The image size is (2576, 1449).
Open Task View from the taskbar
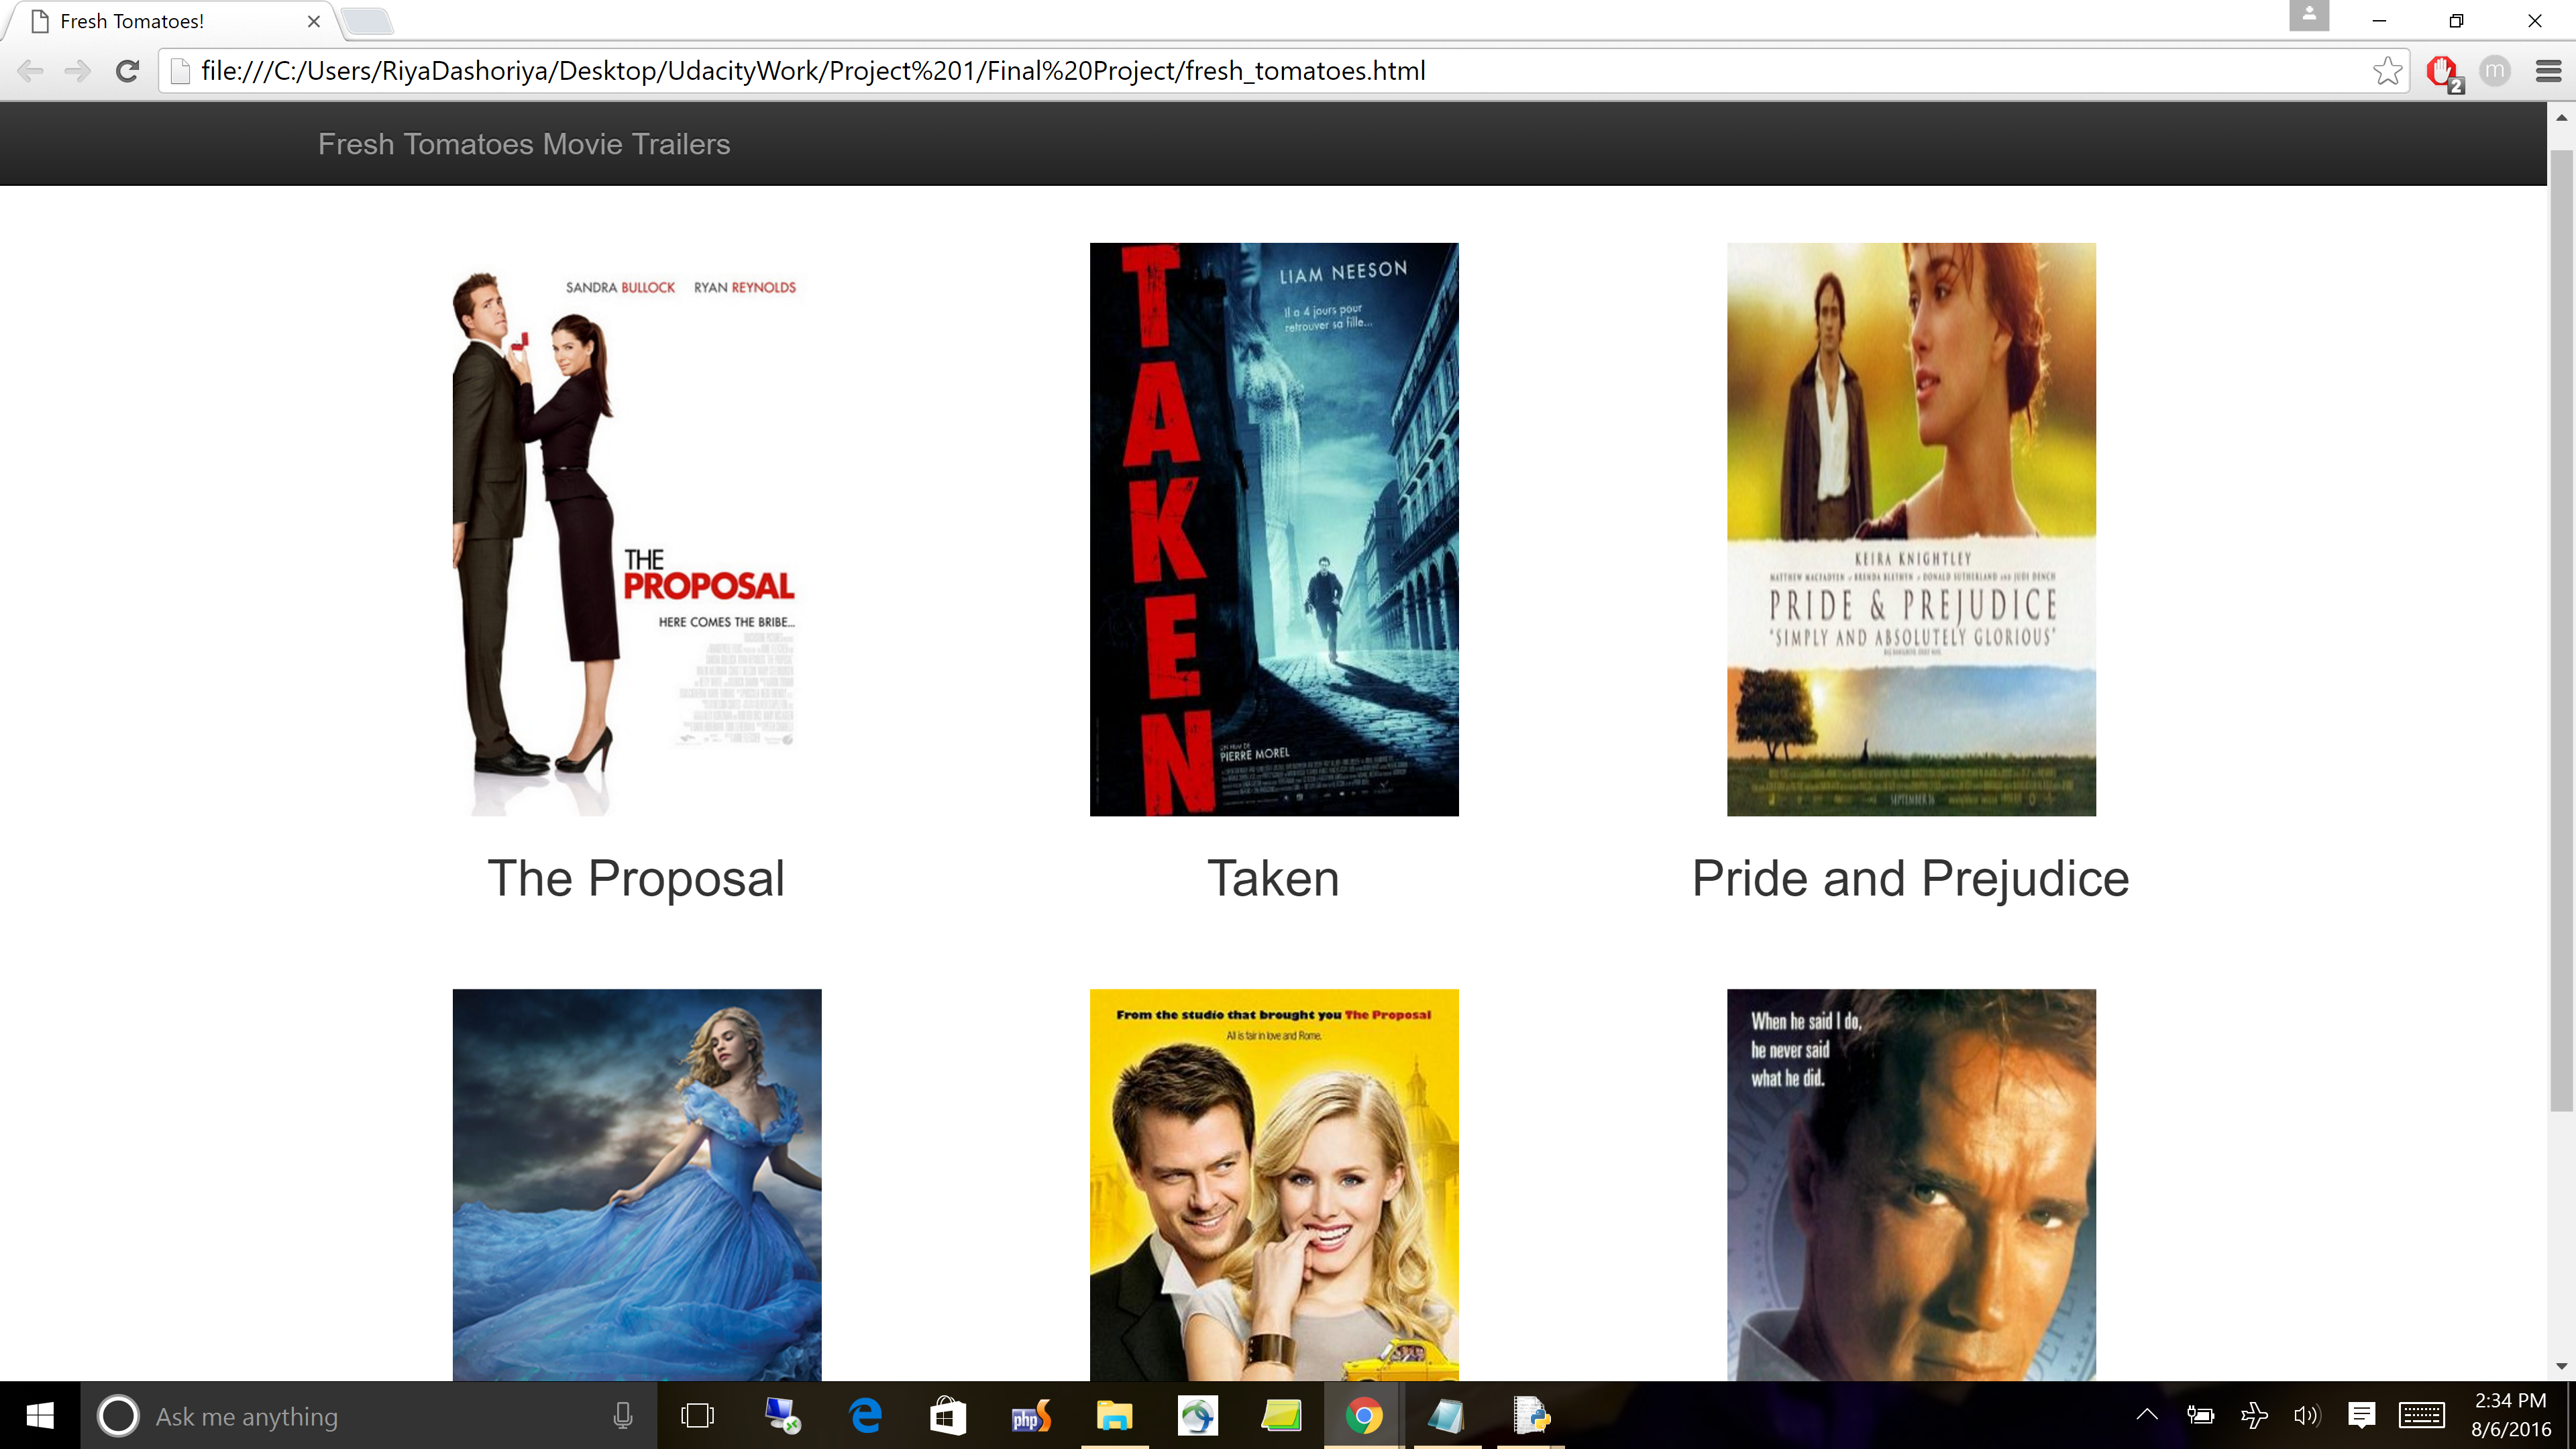pos(697,1416)
